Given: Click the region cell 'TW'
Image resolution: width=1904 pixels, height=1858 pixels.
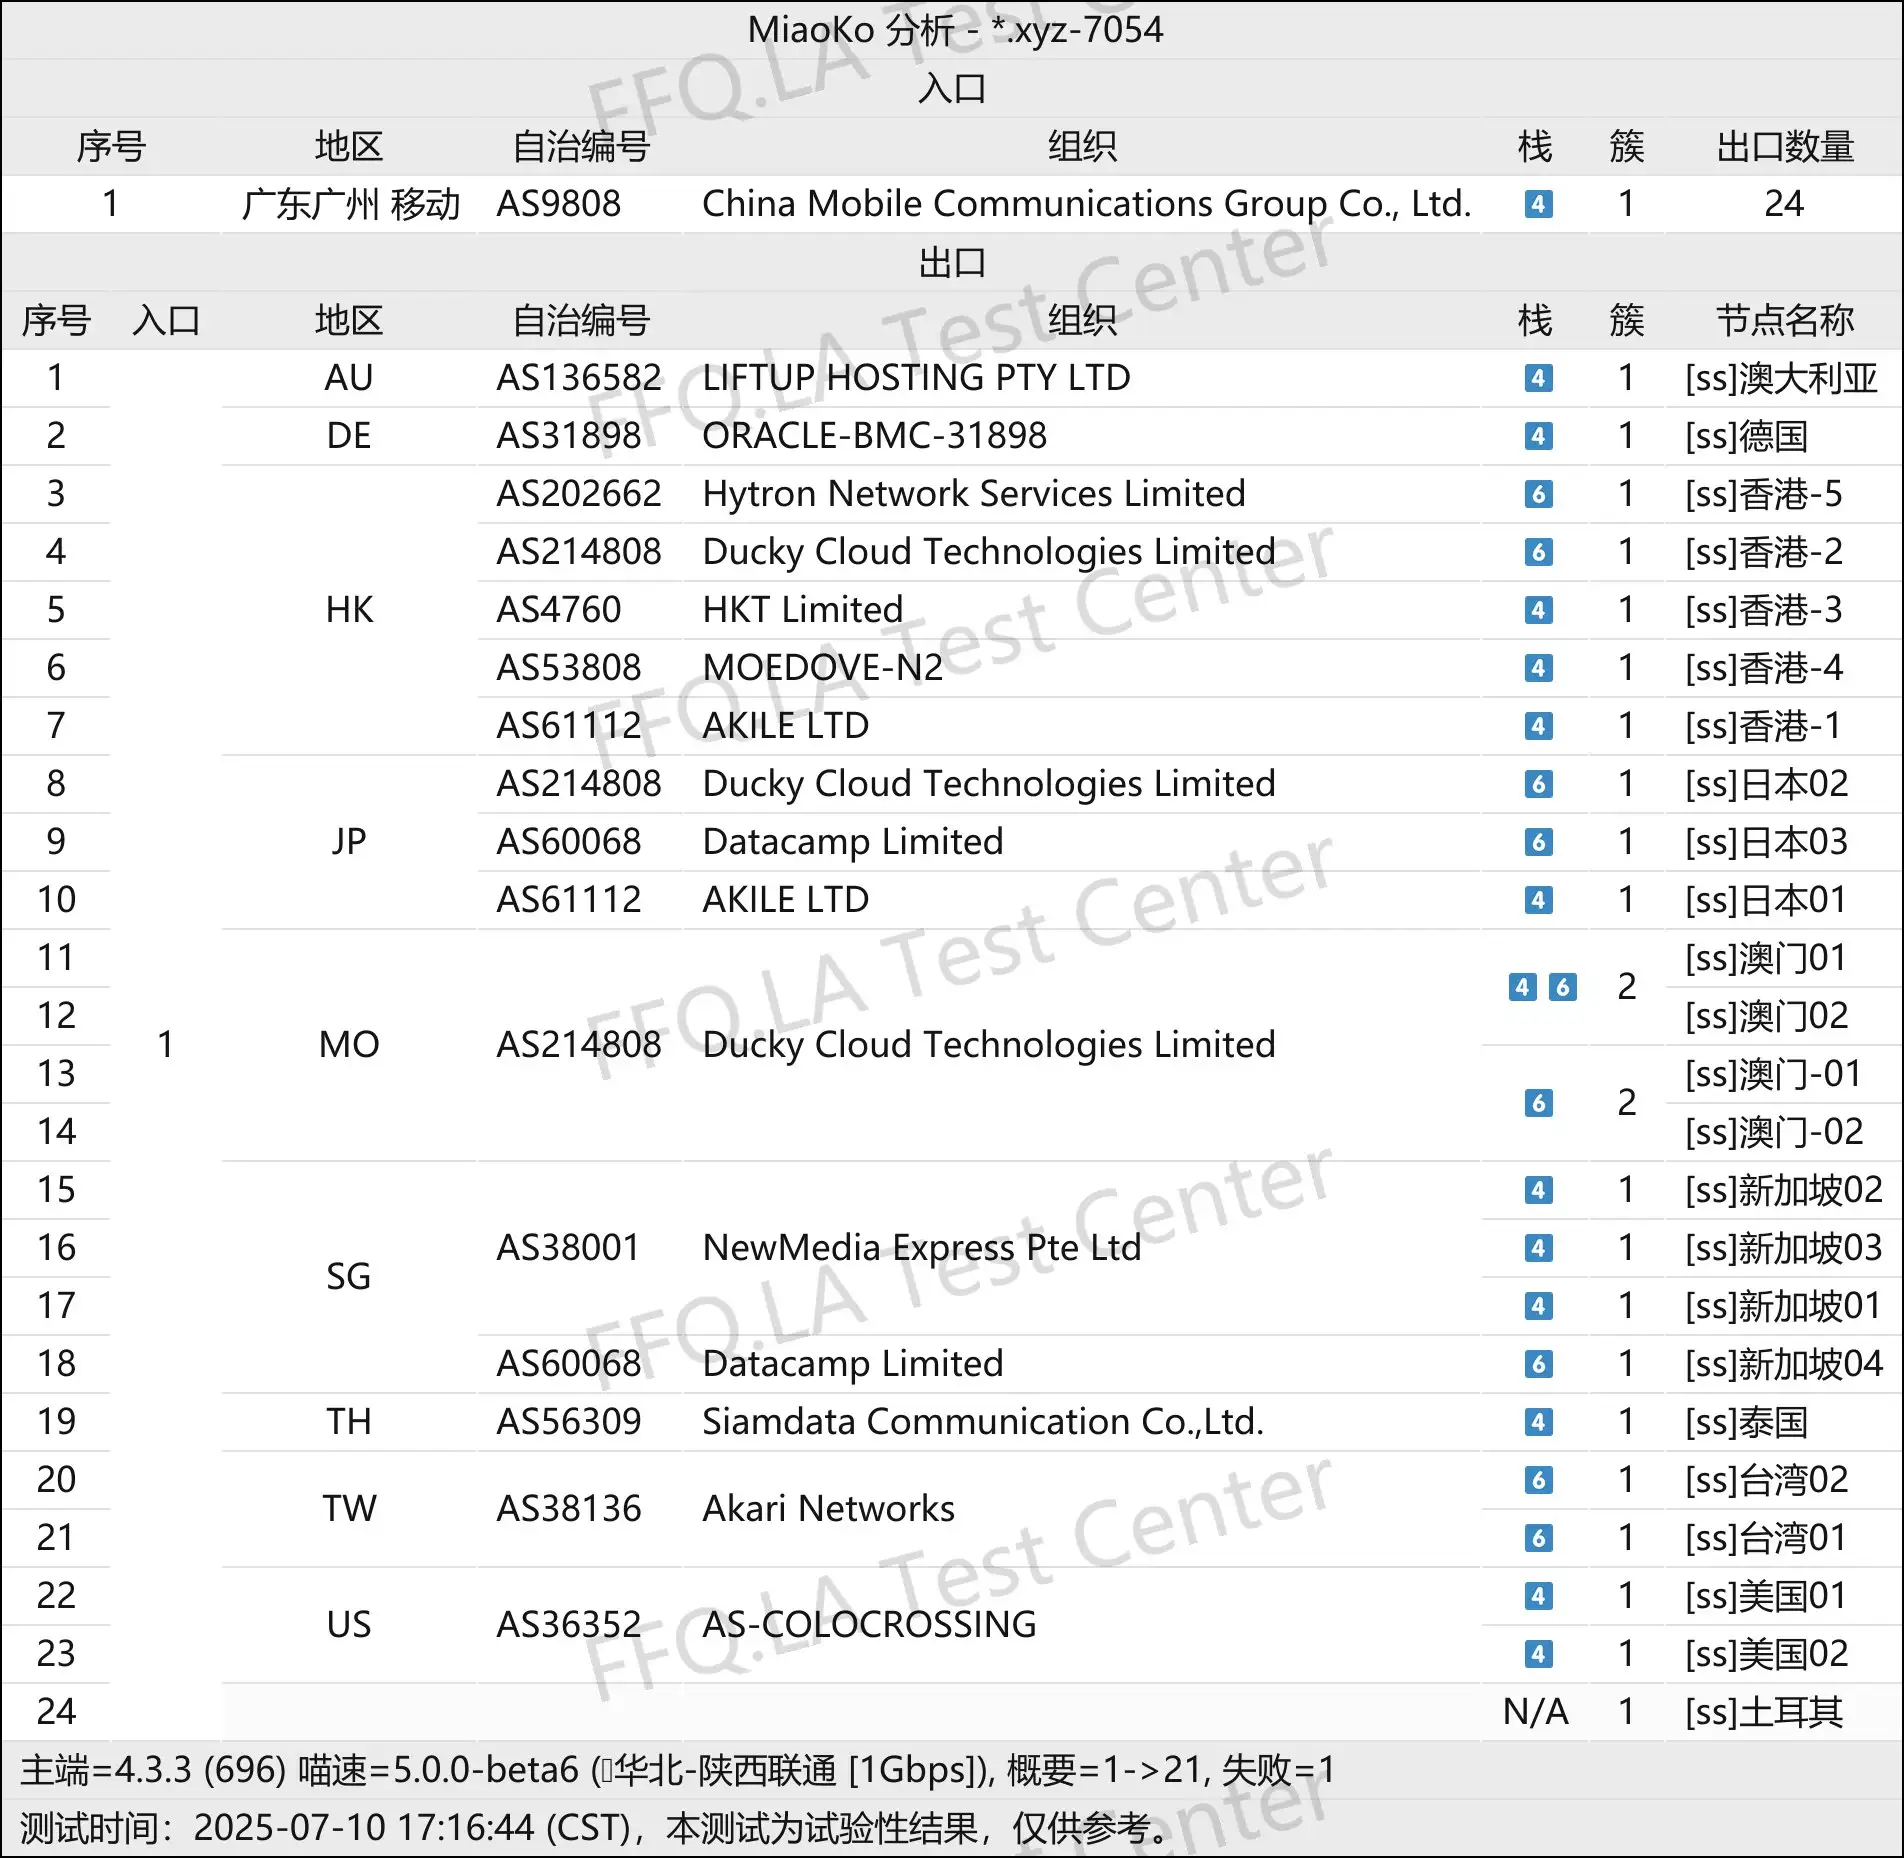Looking at the screenshot, I should click(348, 1509).
